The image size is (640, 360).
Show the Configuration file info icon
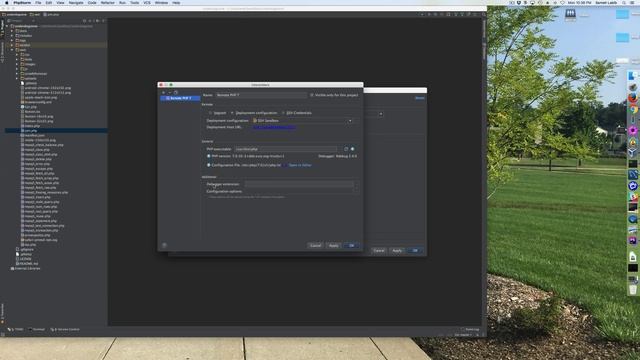click(x=209, y=165)
